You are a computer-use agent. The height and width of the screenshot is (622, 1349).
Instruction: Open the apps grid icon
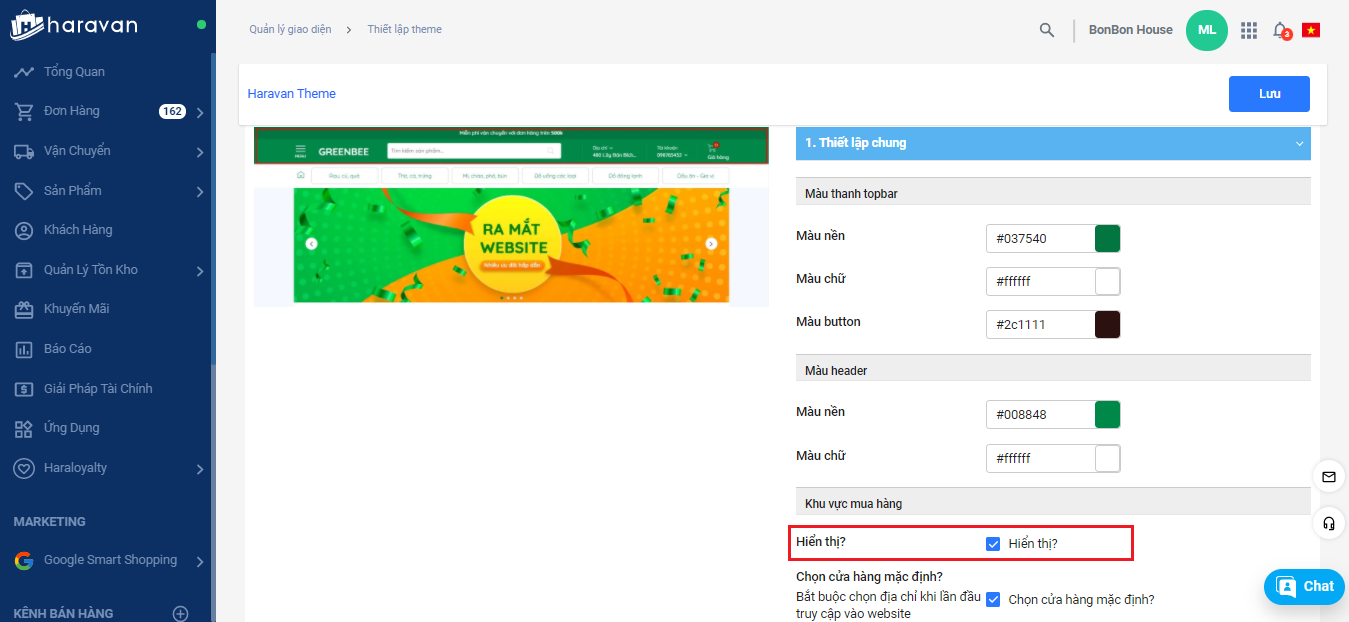(x=1249, y=30)
